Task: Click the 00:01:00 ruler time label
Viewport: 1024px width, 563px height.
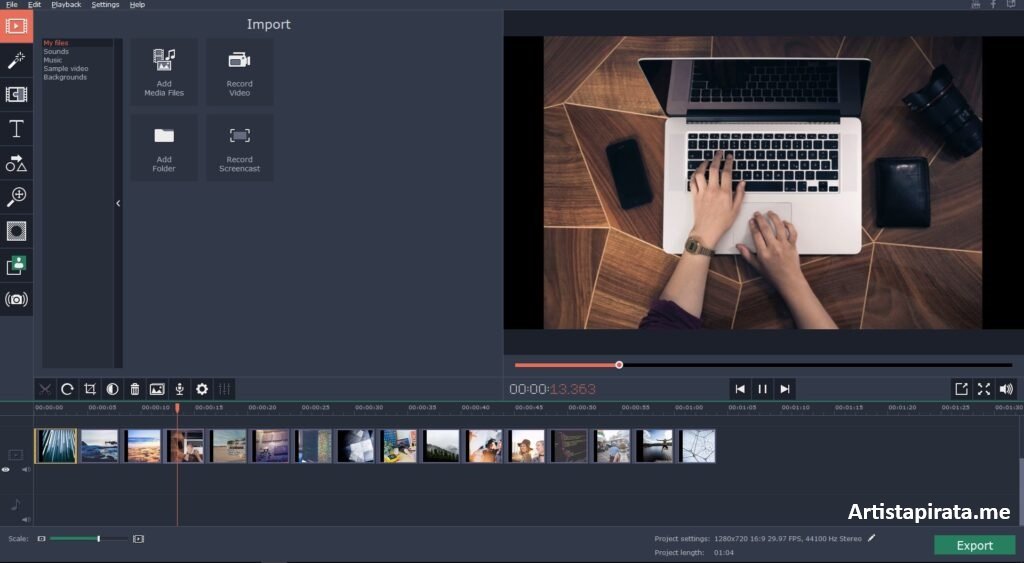Action: [x=689, y=408]
